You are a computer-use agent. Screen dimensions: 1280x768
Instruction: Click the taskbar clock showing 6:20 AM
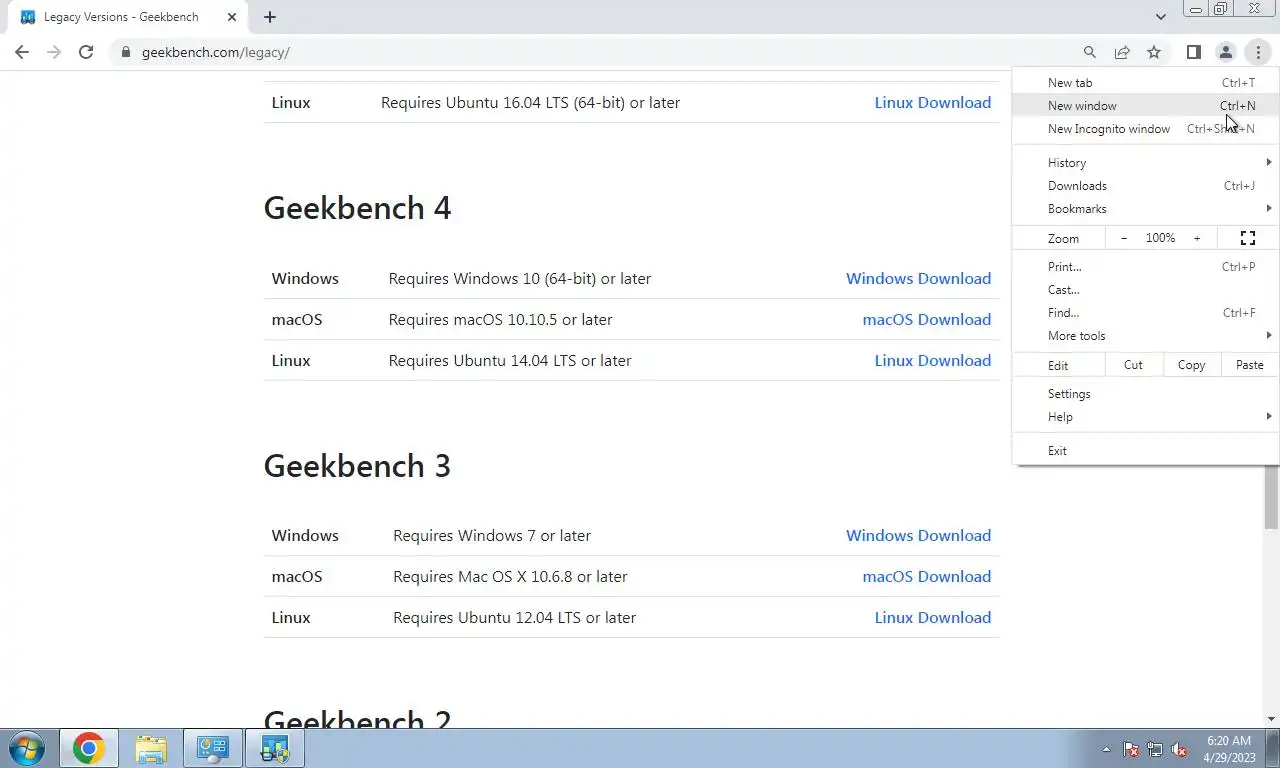pos(1229,749)
